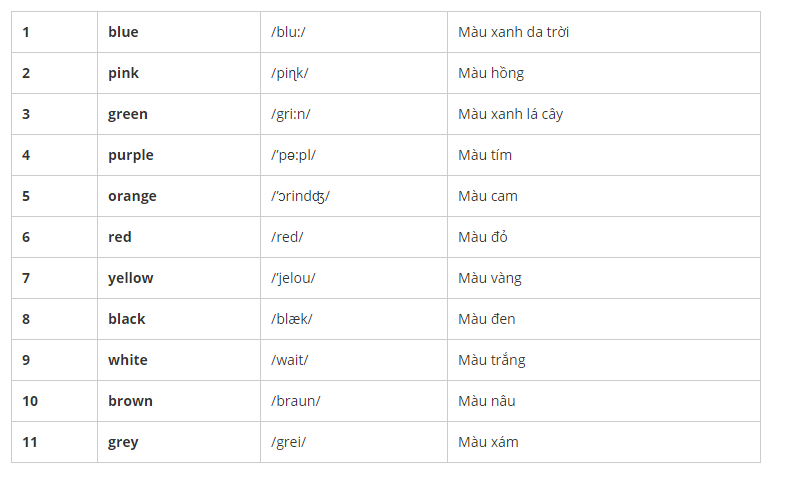Click the word "brown" in row 10
Viewport: 793px width, 479px height.
(x=130, y=401)
